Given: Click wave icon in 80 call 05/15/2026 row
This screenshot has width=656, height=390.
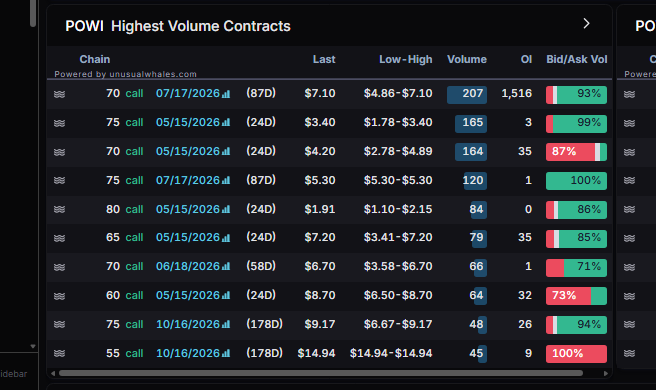Looking at the screenshot, I should point(59,209).
